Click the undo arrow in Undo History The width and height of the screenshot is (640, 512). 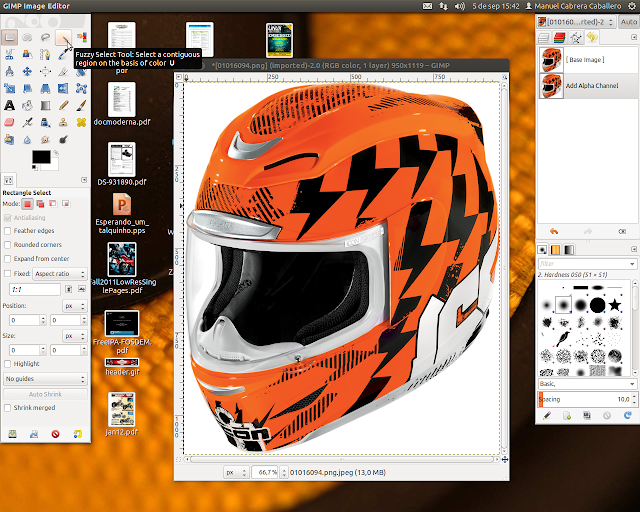coord(554,232)
